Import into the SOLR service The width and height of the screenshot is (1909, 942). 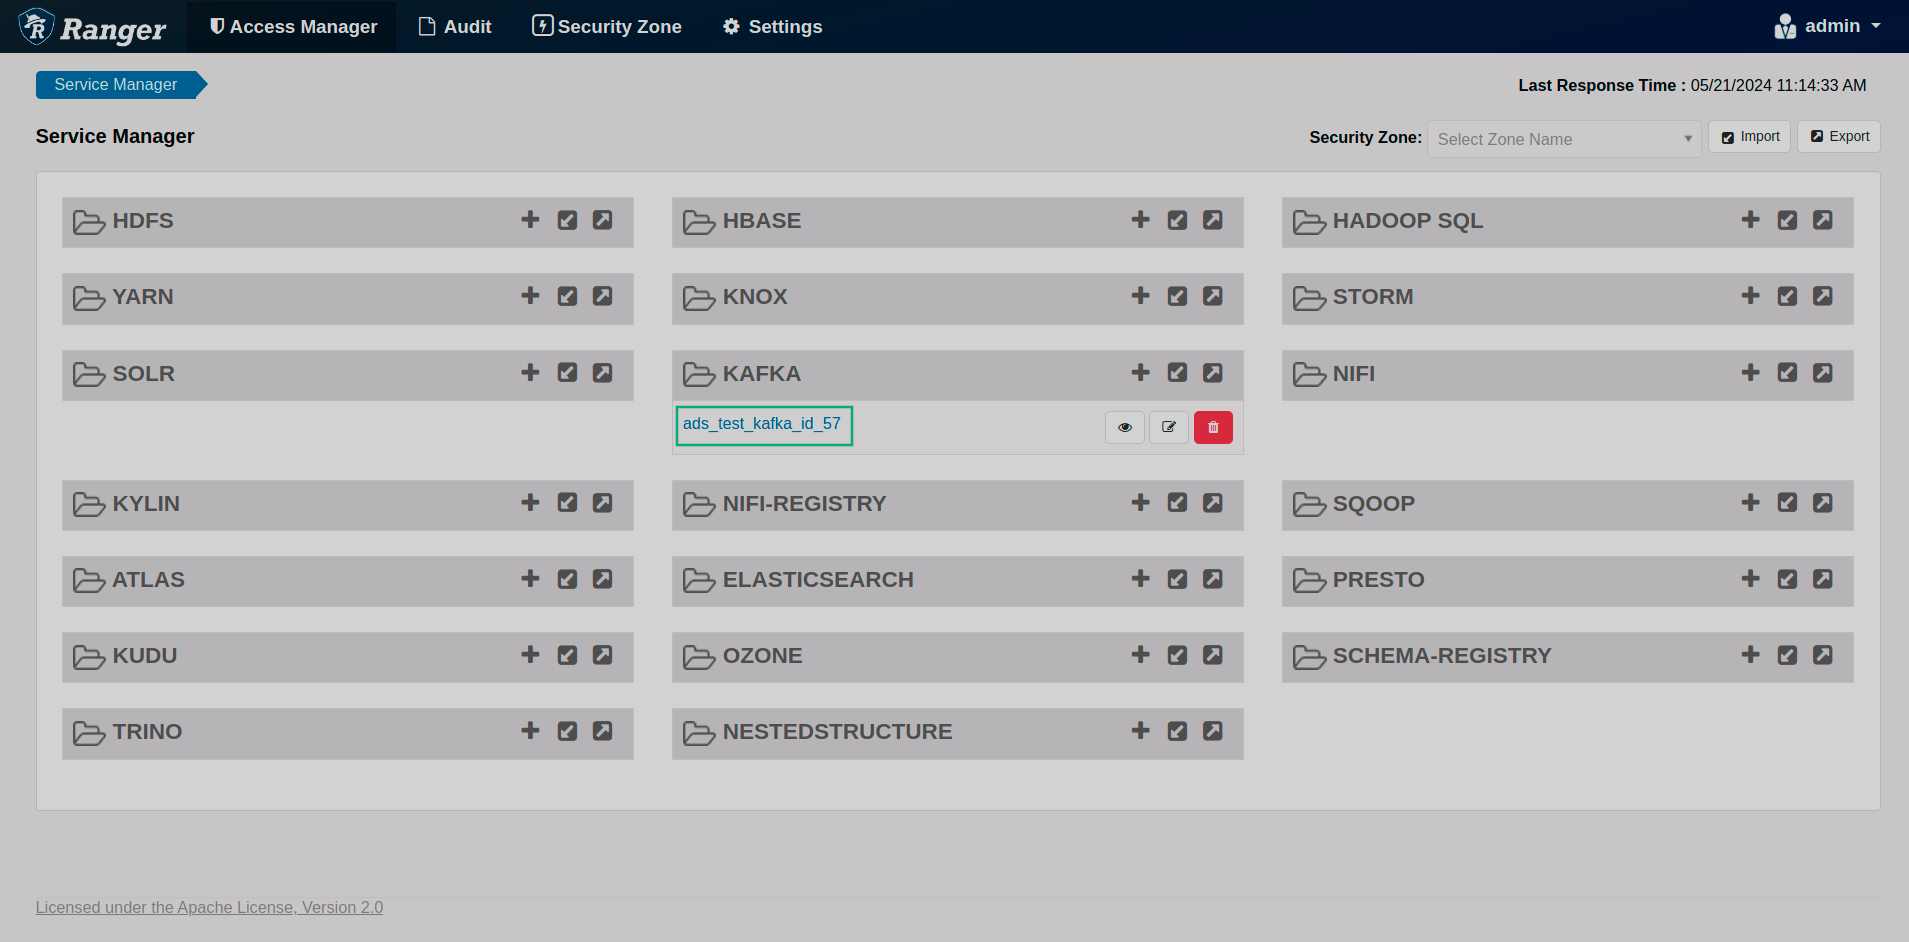pos(567,373)
